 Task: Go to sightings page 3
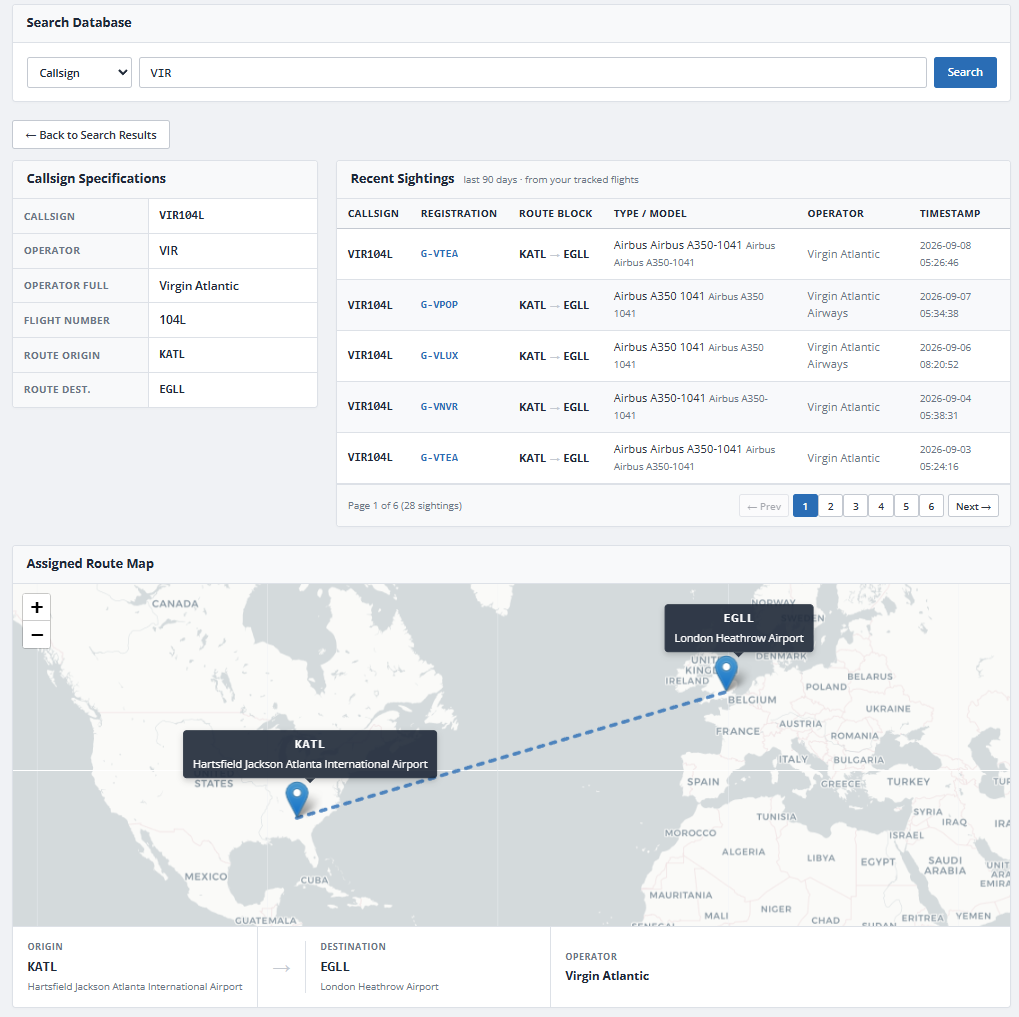point(856,506)
